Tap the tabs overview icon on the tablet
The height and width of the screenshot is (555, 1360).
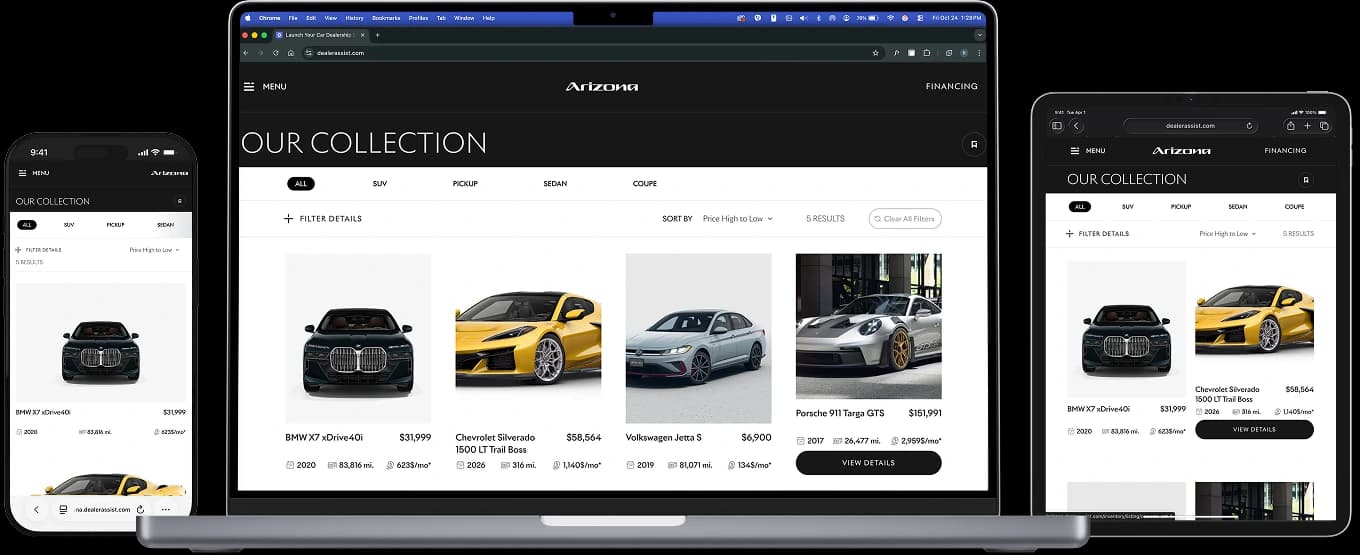click(x=1324, y=126)
